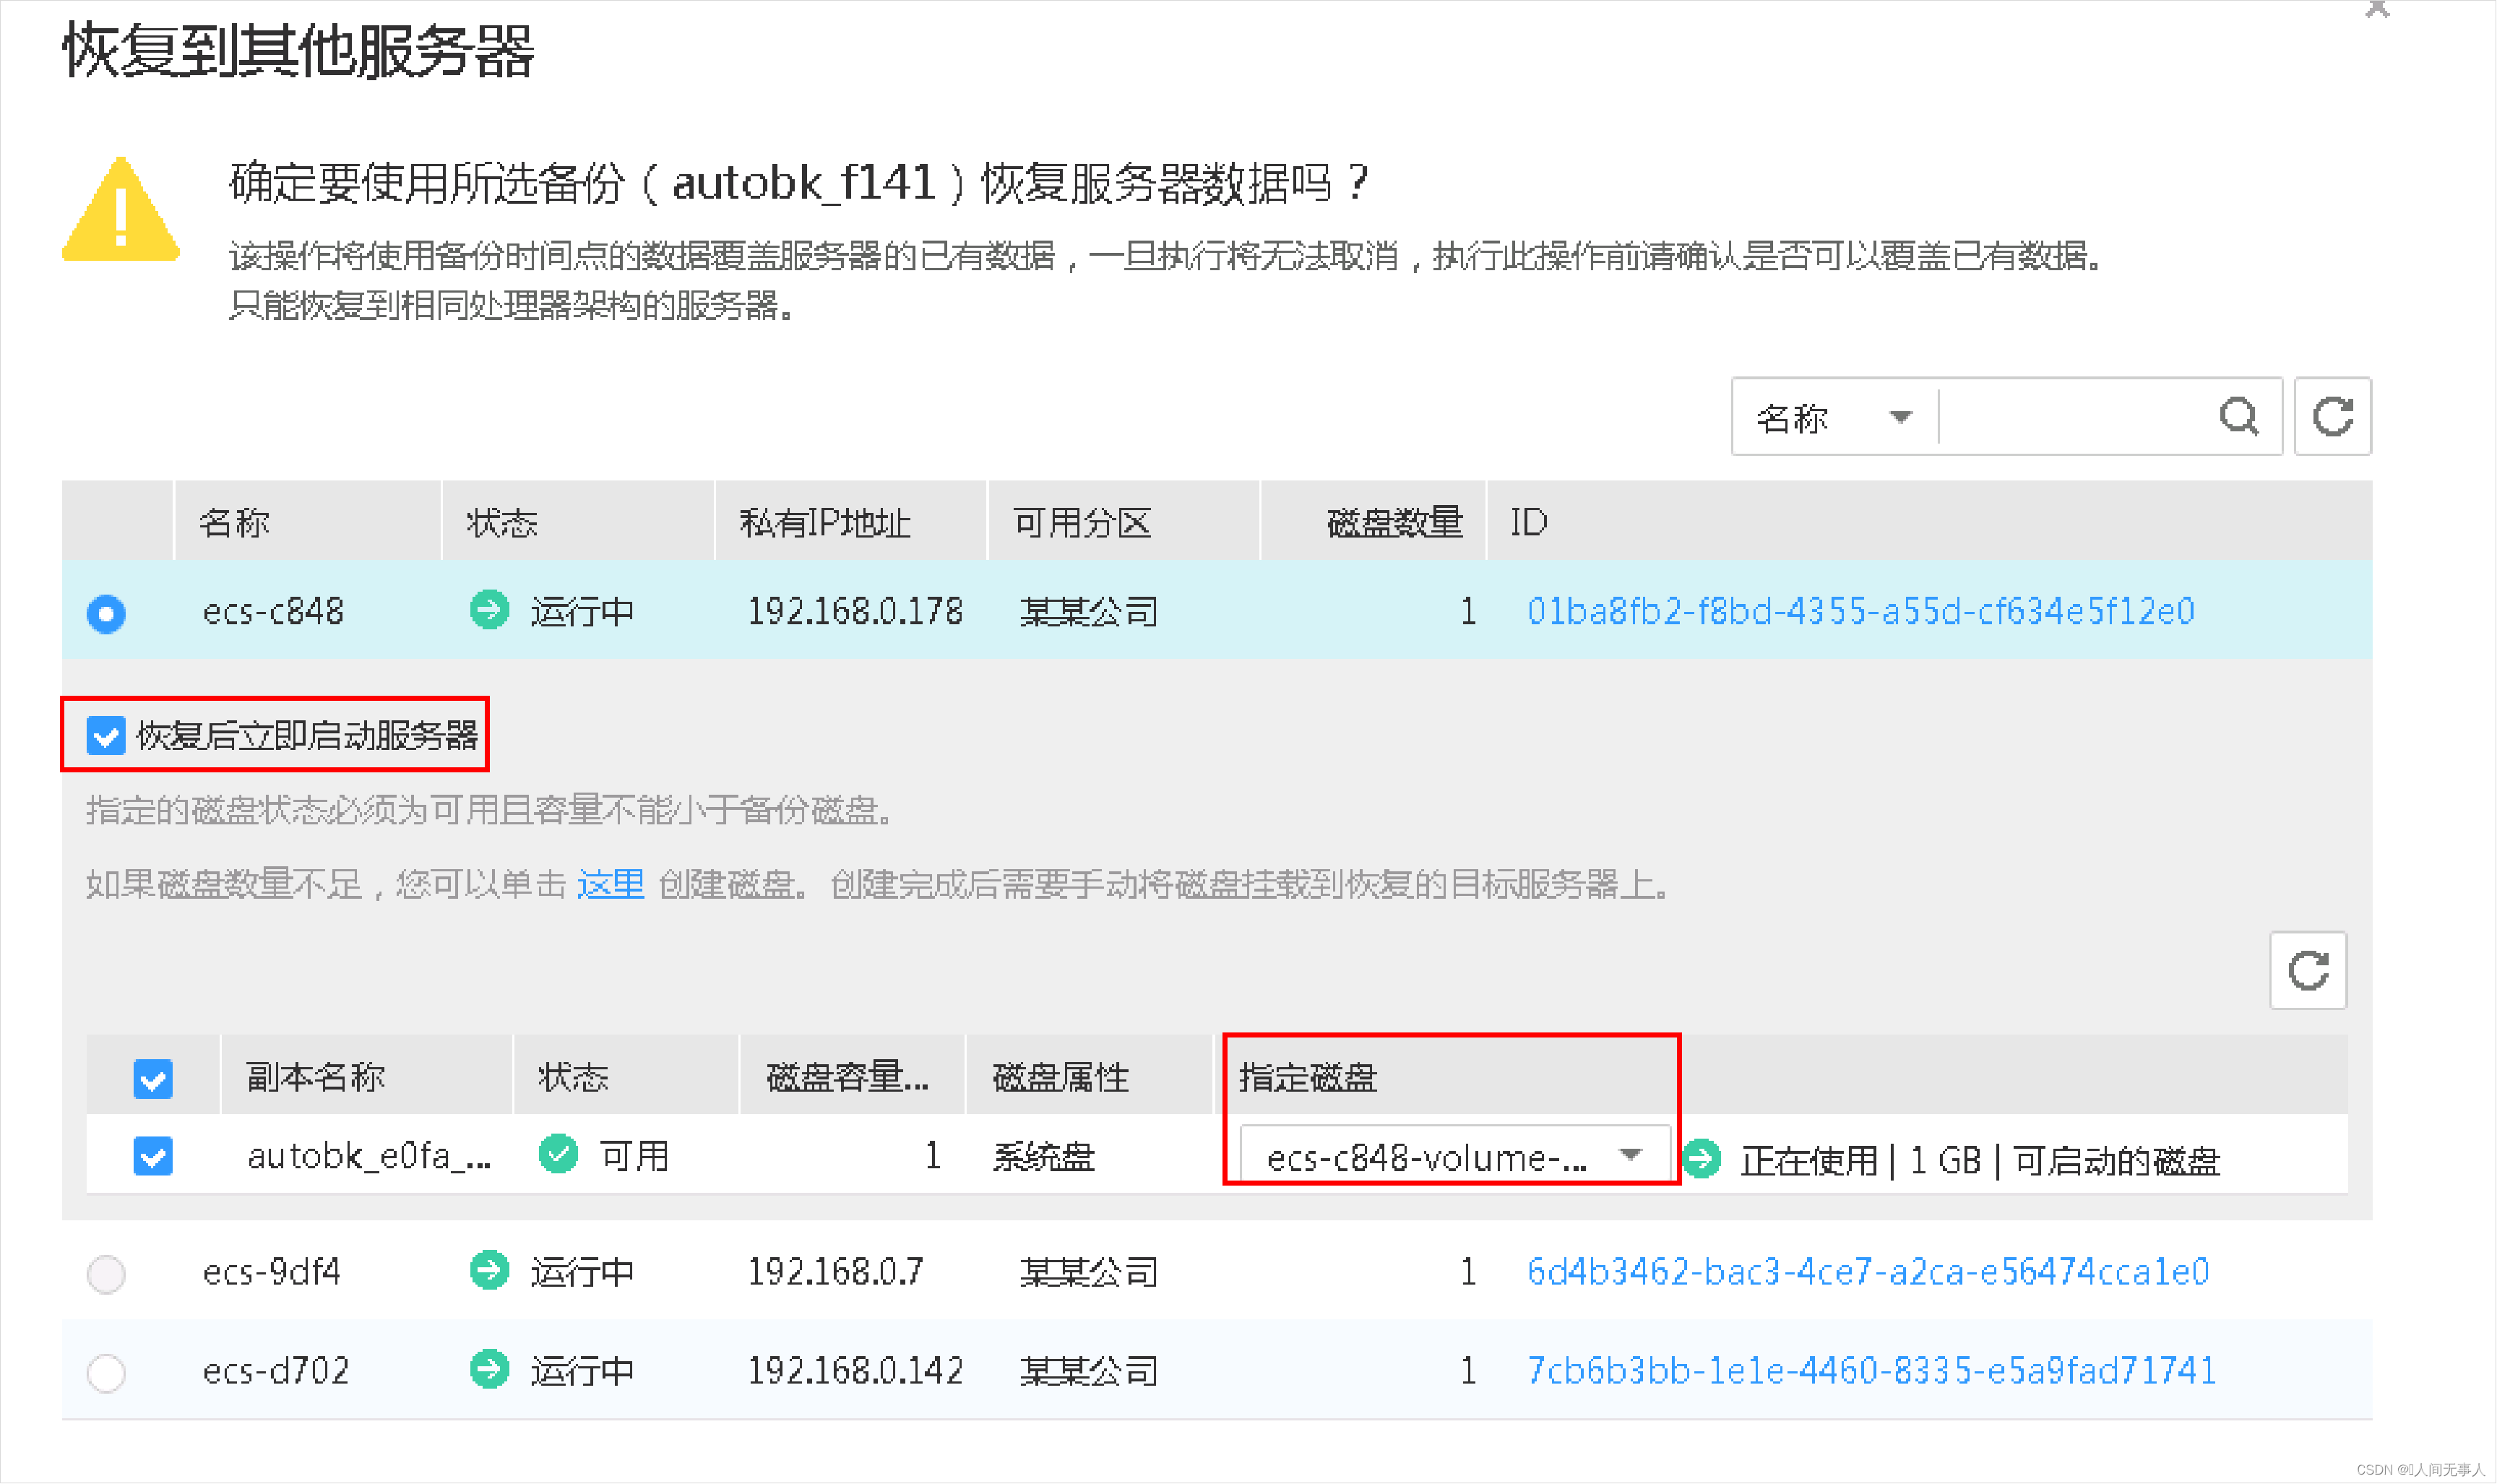Image resolution: width=2497 pixels, height=1484 pixels.
Task: Open the 这里 link to create a disk
Action: [610, 885]
